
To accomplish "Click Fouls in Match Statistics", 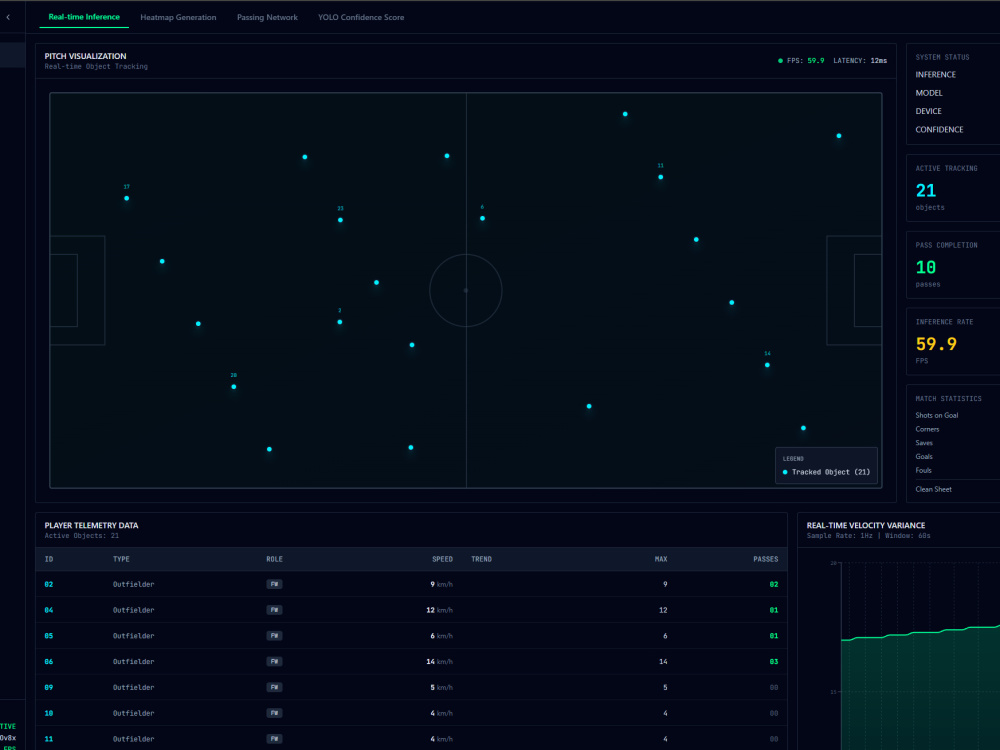I will 923,470.
